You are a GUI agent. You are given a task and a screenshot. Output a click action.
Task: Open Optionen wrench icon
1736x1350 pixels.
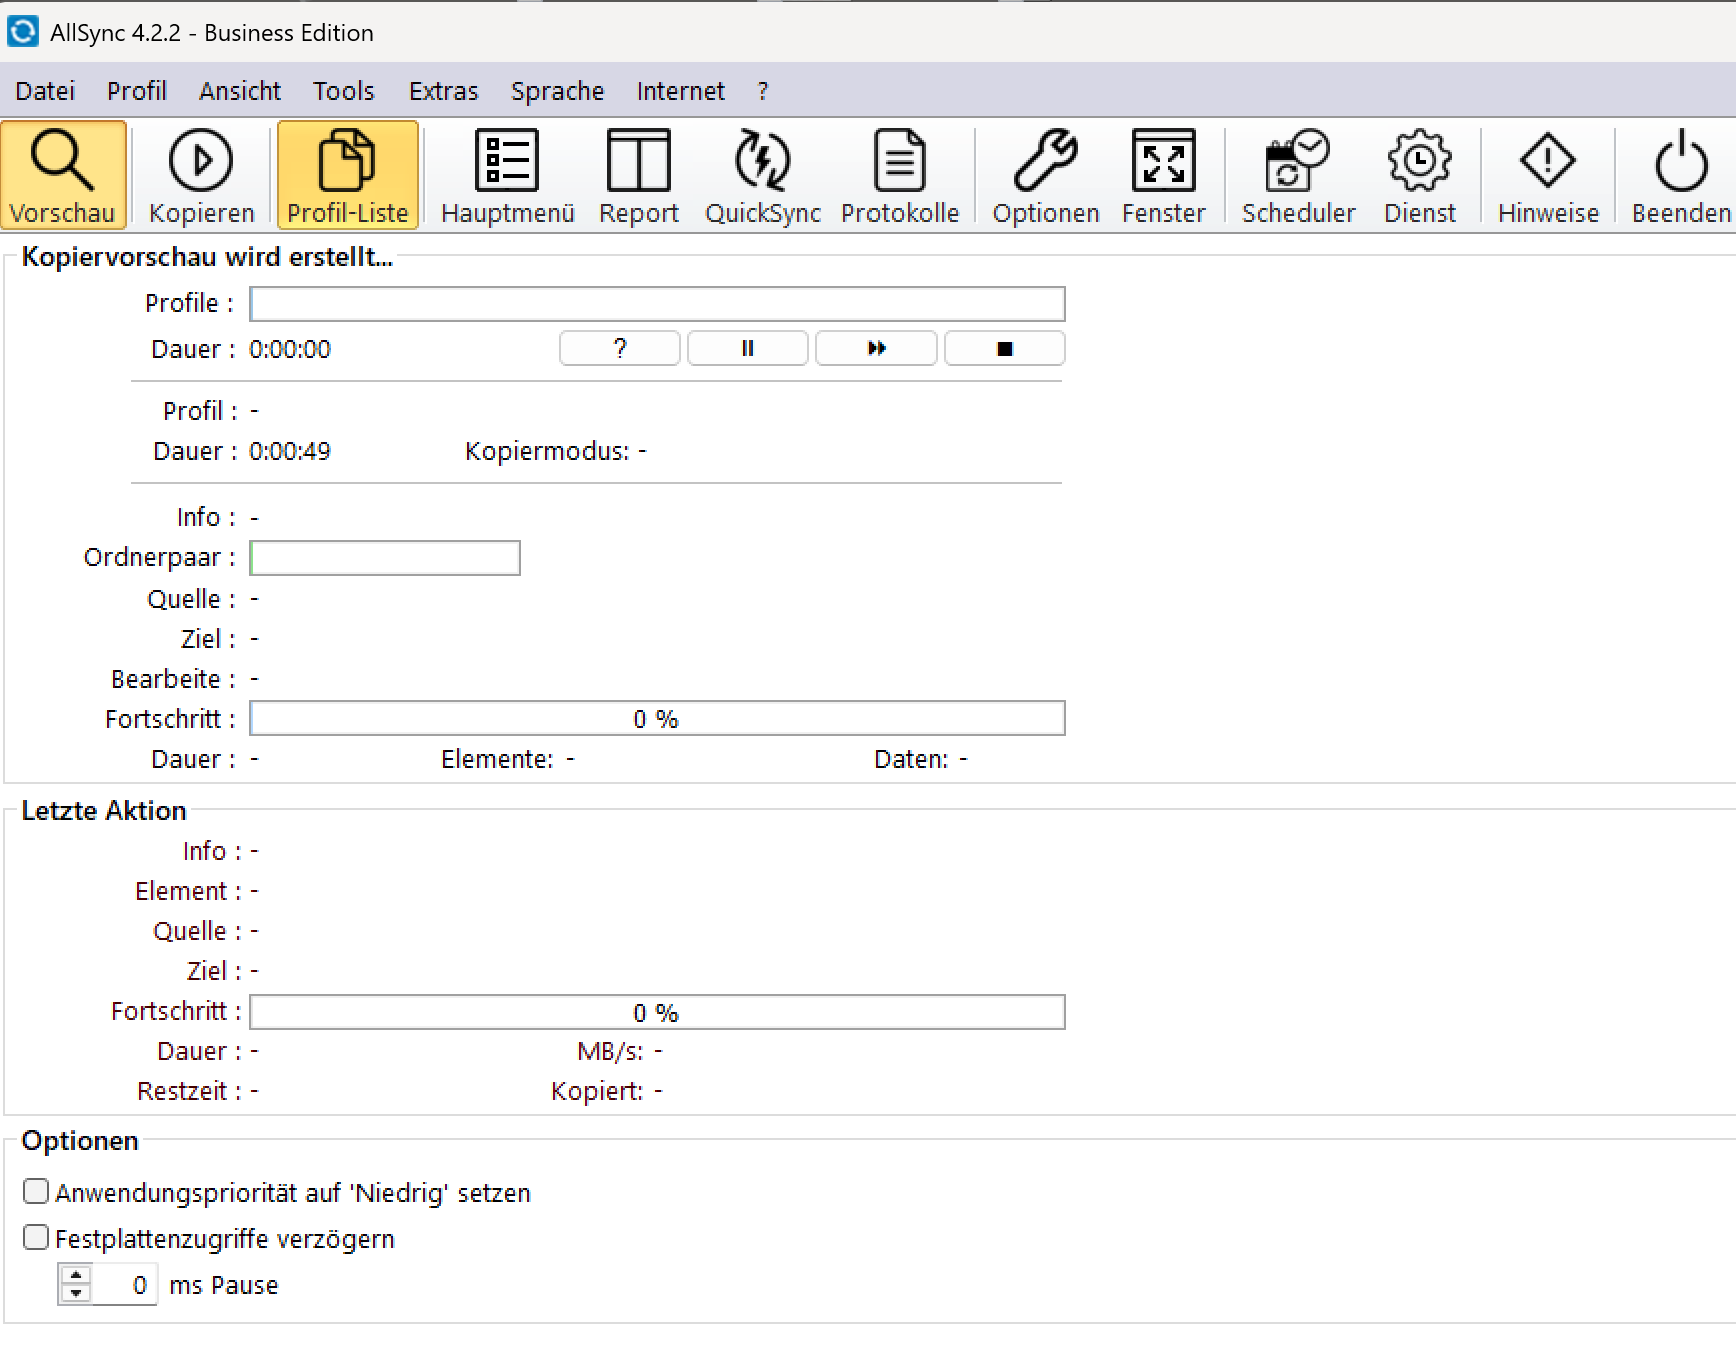(x=1045, y=162)
